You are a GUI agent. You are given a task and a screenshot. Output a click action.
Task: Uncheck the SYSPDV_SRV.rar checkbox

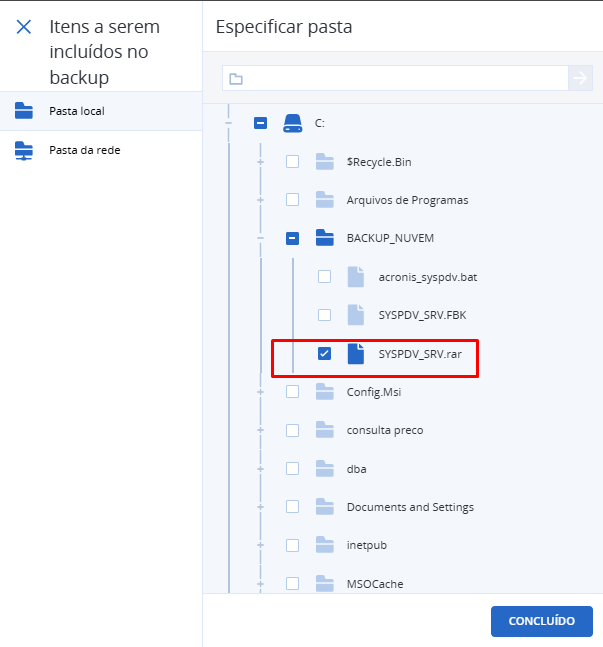324,354
